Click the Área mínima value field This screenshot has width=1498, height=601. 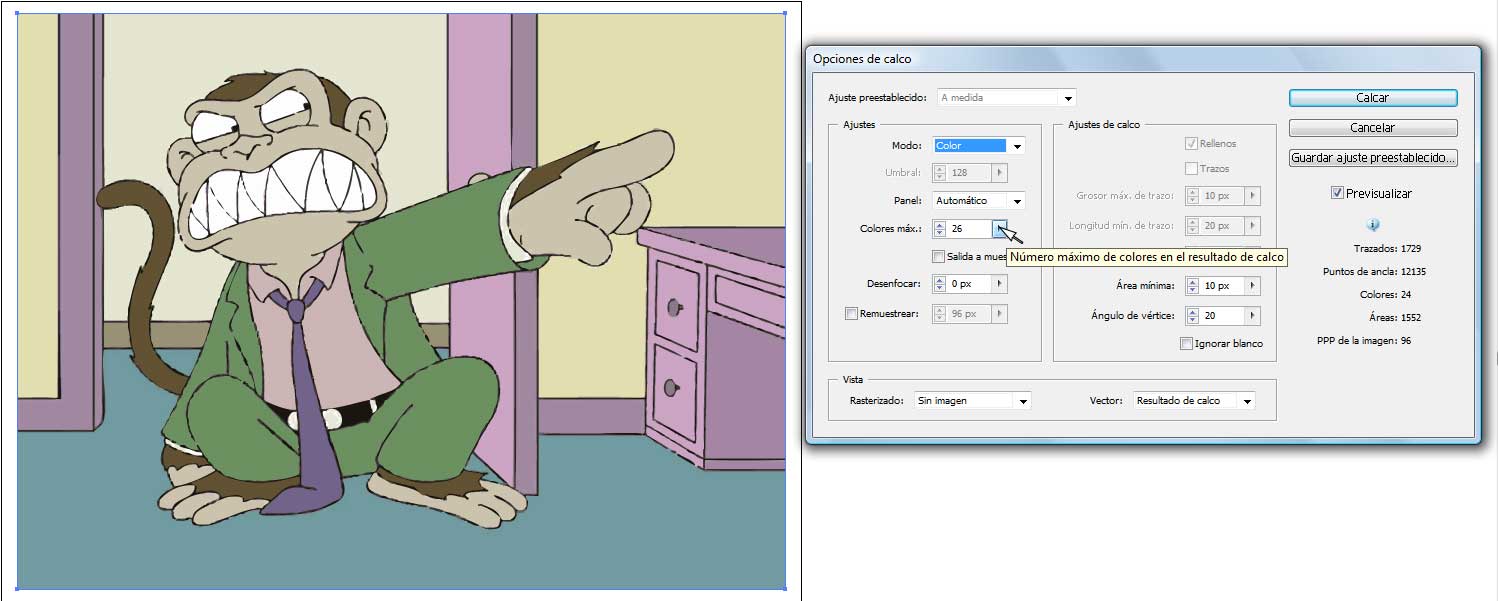click(x=1223, y=286)
